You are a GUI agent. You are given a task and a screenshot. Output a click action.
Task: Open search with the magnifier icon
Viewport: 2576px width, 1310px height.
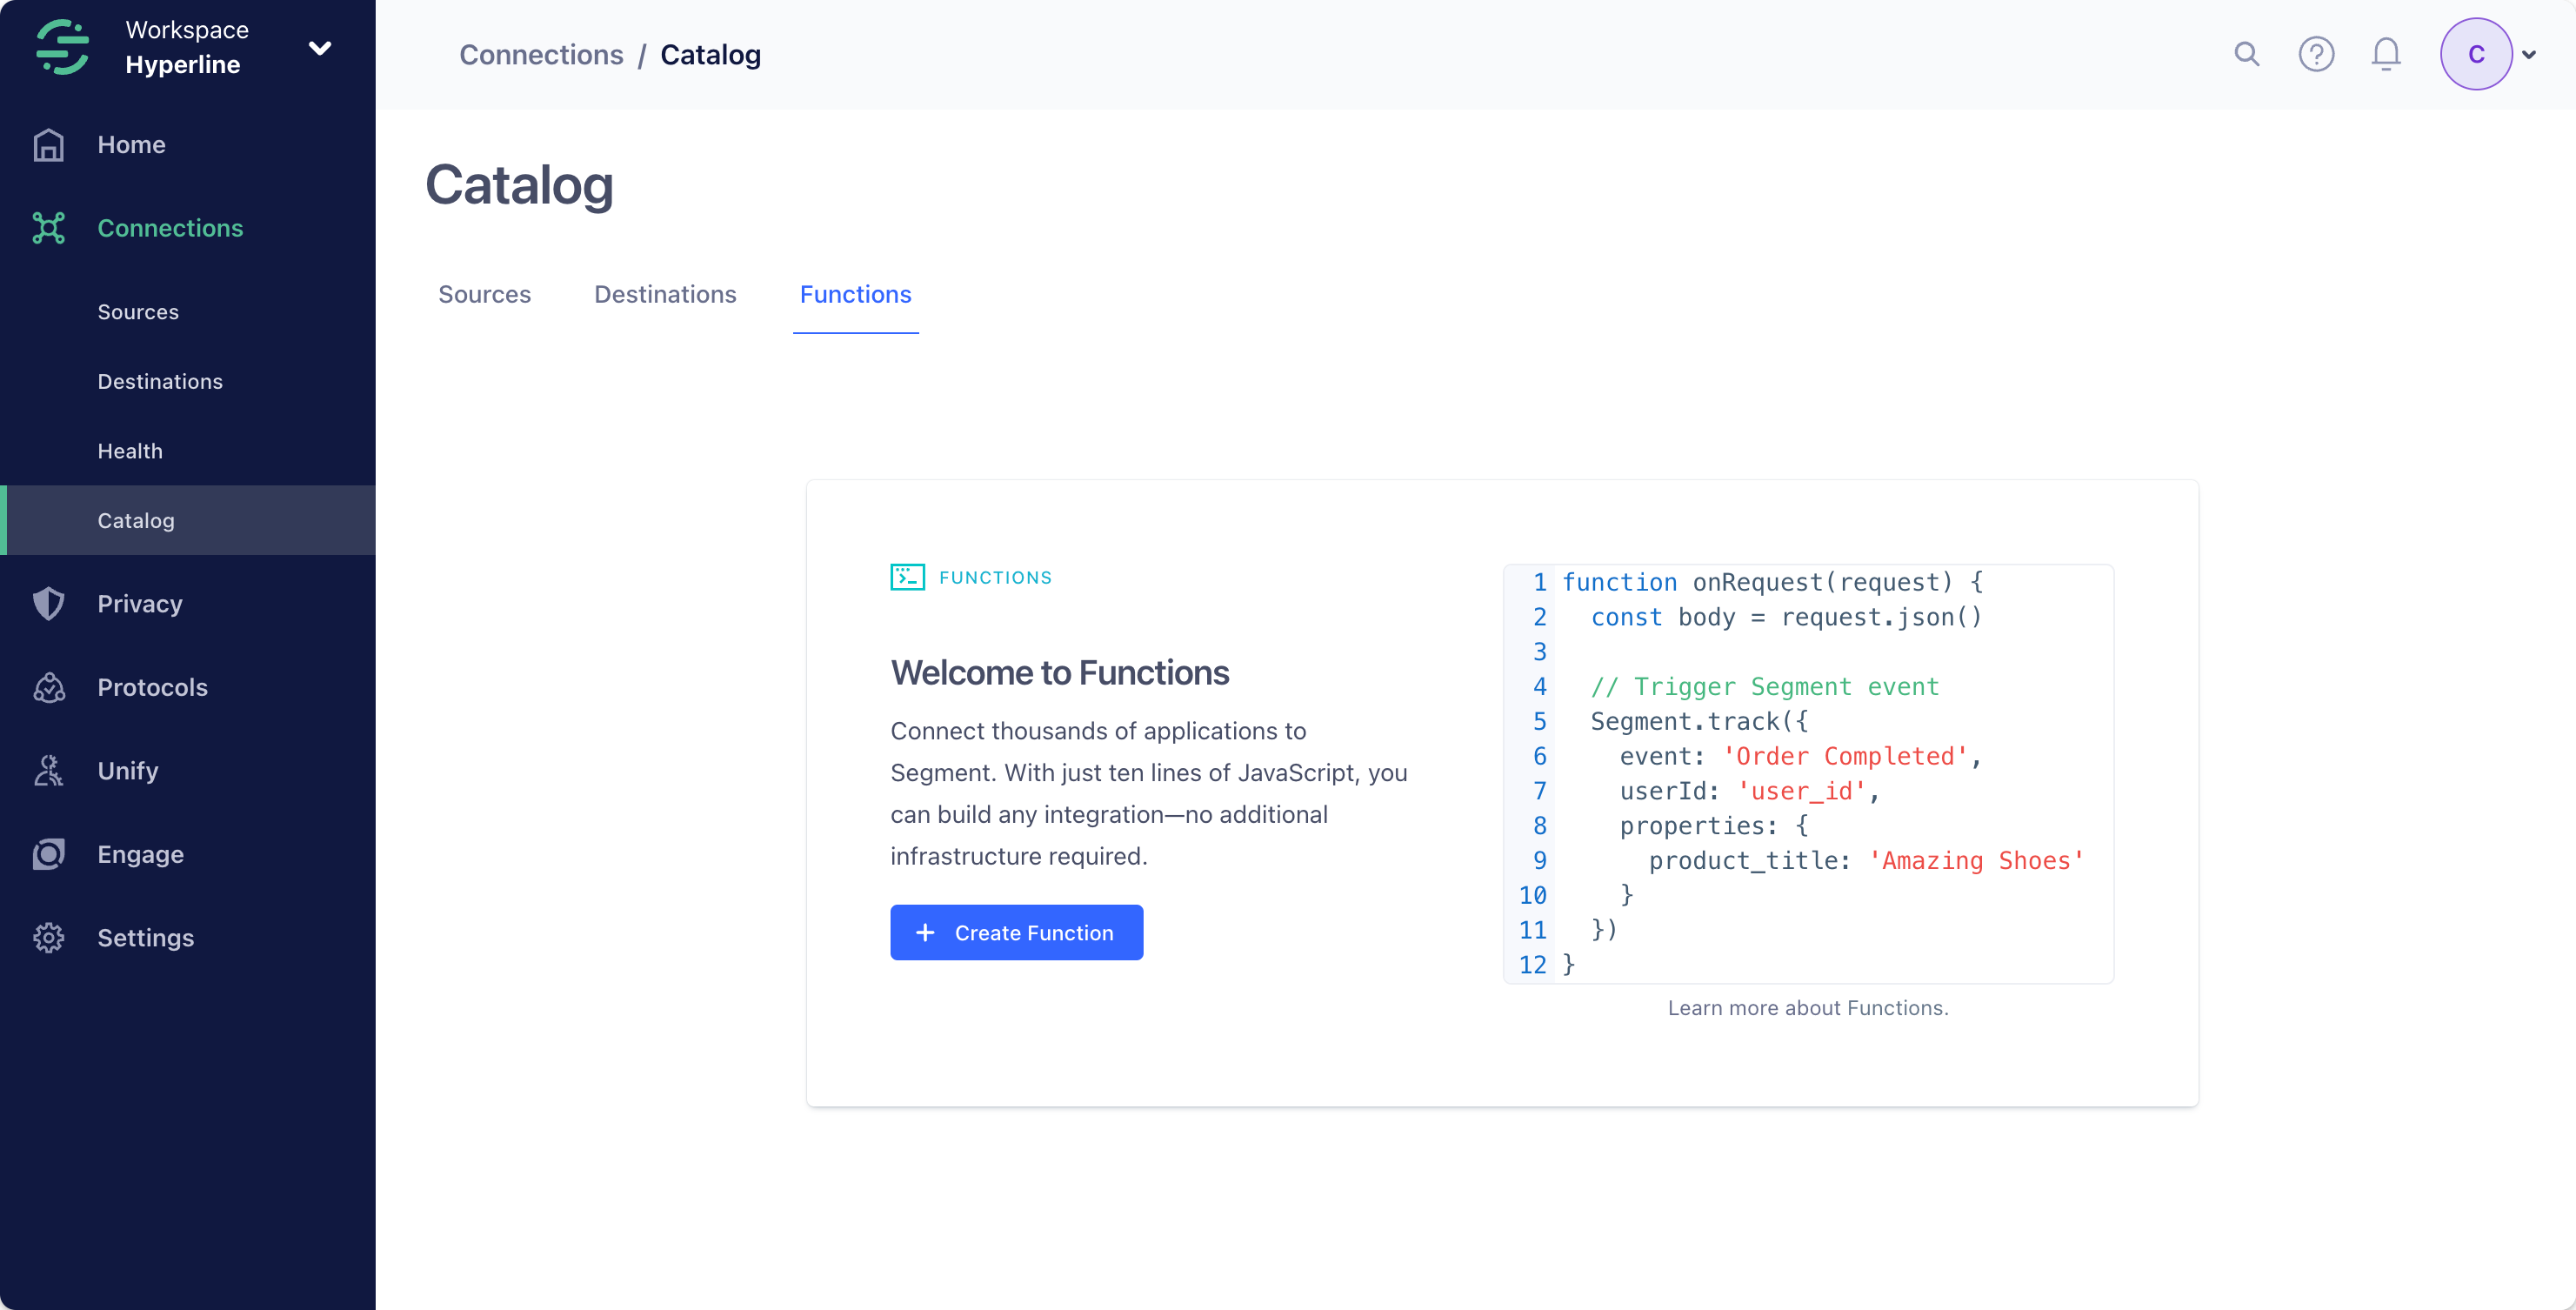[2247, 54]
